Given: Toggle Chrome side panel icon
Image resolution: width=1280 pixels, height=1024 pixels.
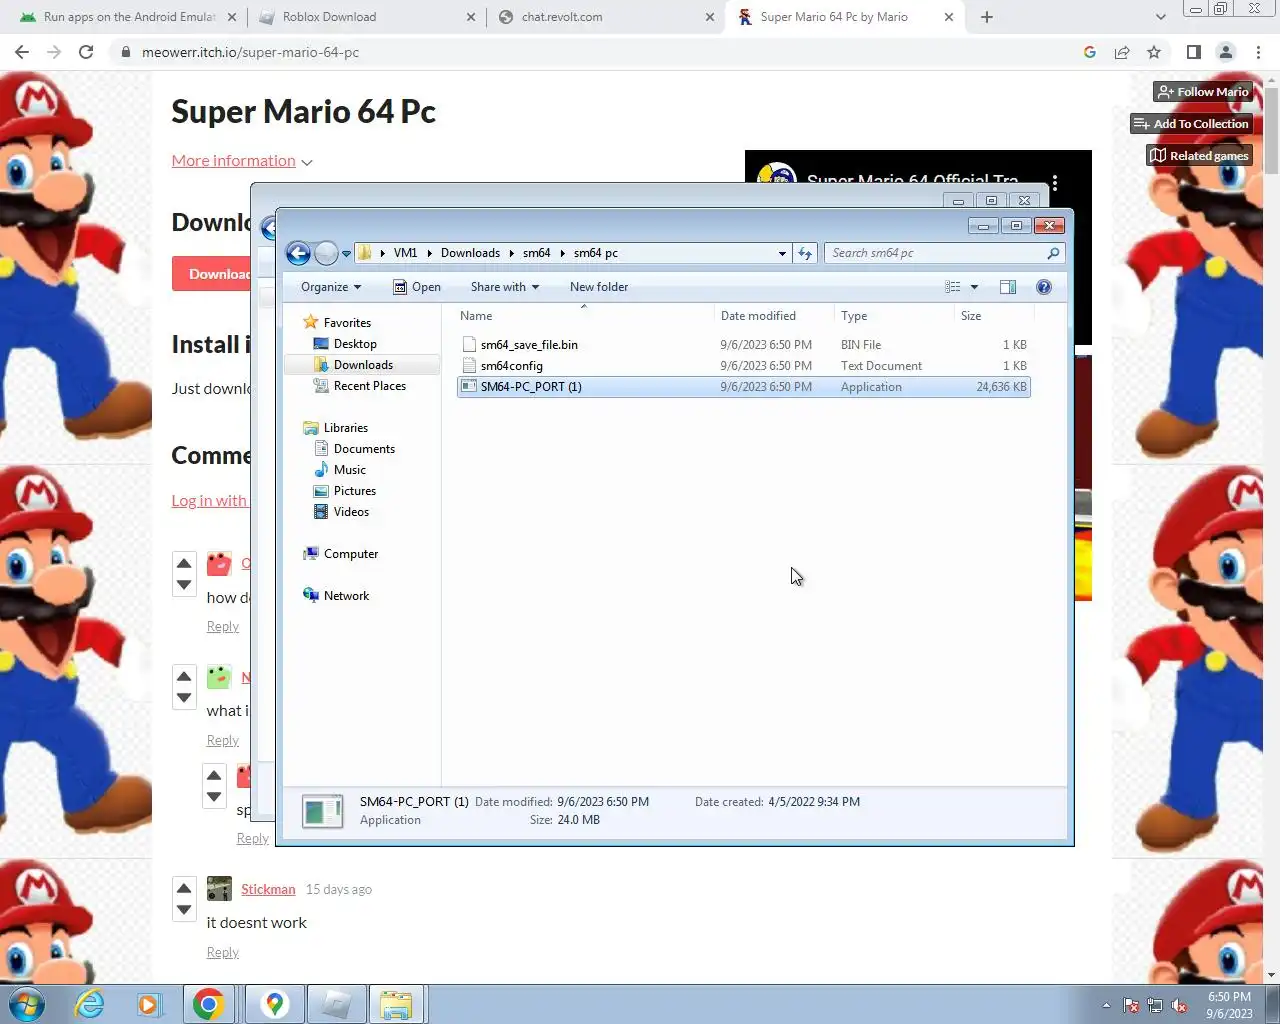Looking at the screenshot, I should [x=1194, y=52].
